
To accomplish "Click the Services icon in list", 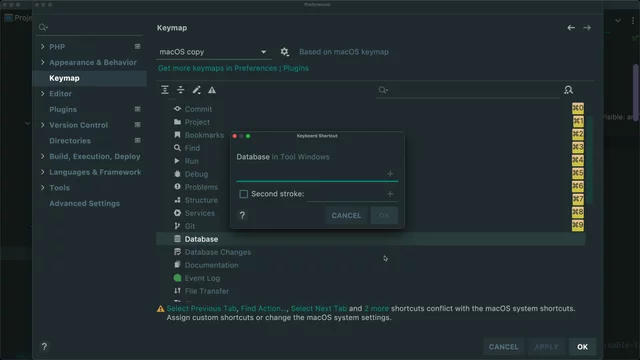I will coord(177,213).
